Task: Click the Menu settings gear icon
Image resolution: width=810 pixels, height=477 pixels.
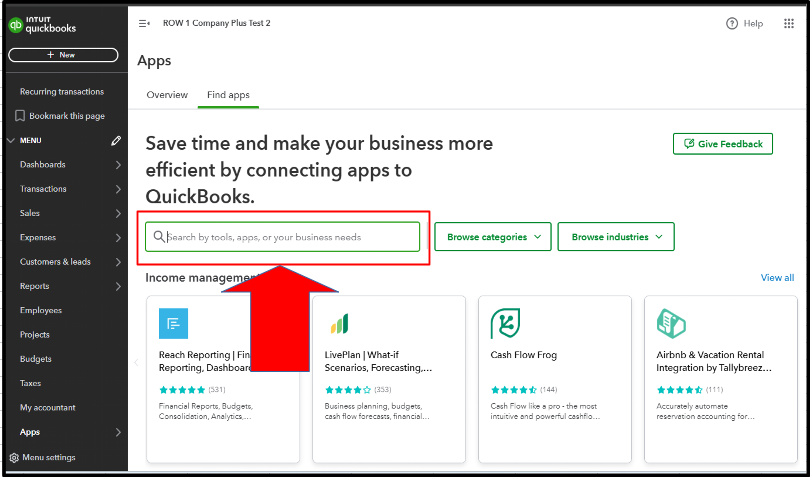Action: (x=14, y=458)
